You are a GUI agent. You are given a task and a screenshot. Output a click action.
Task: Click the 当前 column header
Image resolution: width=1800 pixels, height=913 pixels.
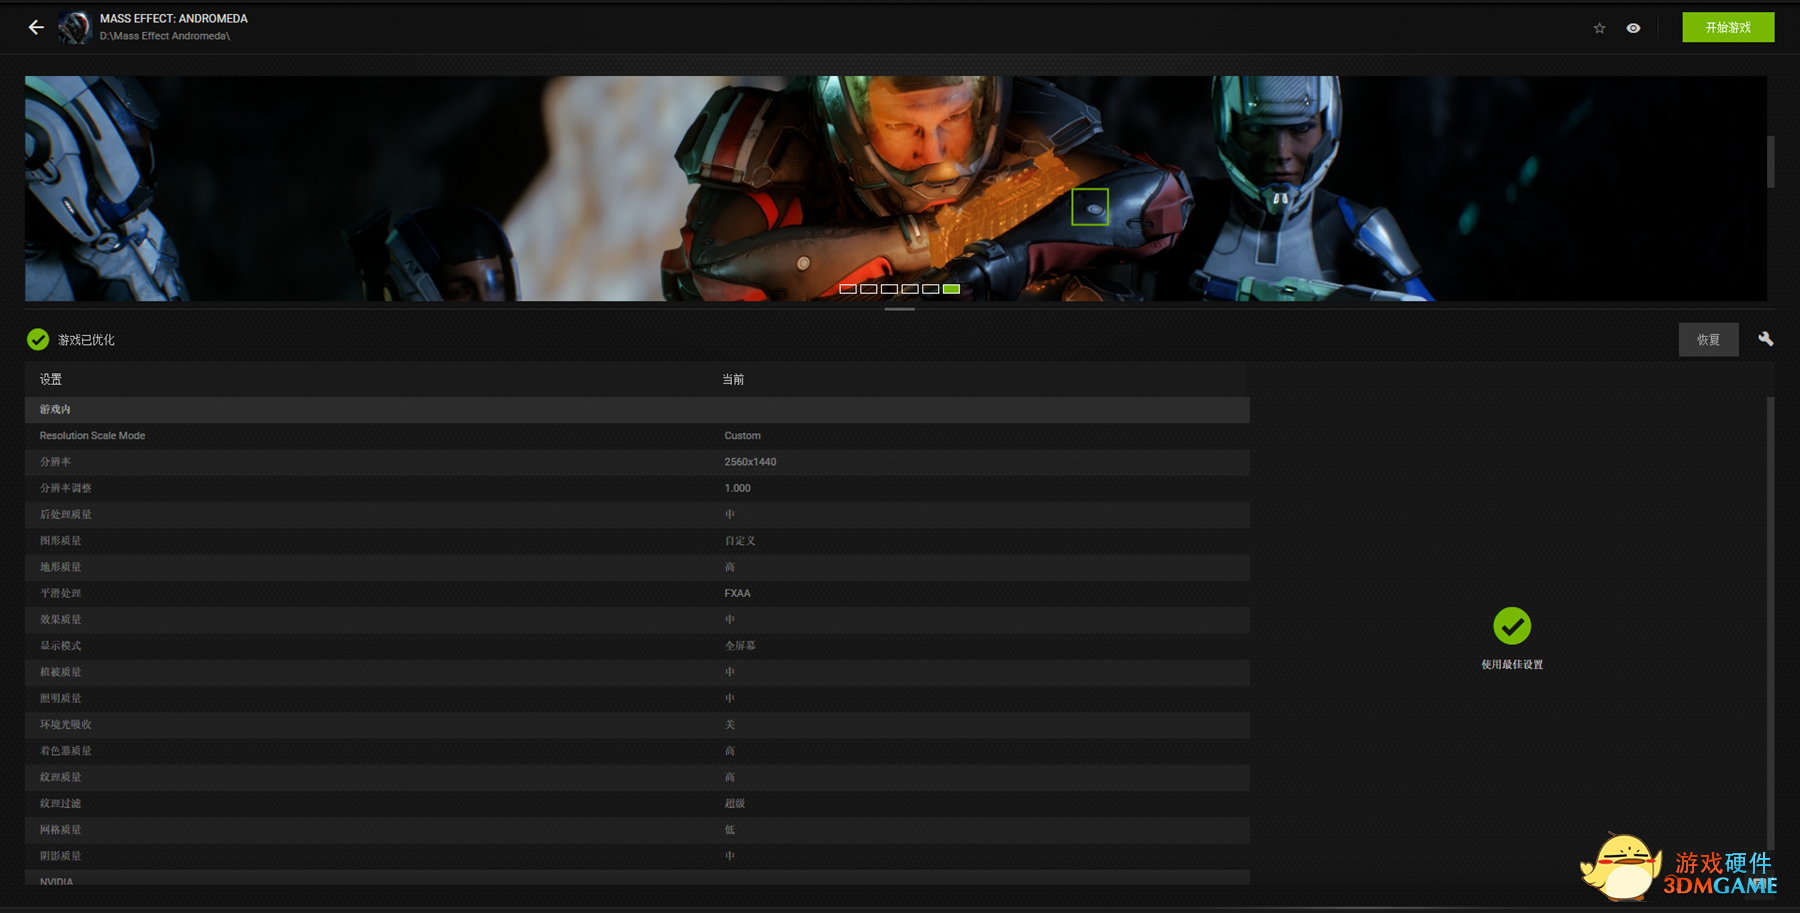pos(733,379)
